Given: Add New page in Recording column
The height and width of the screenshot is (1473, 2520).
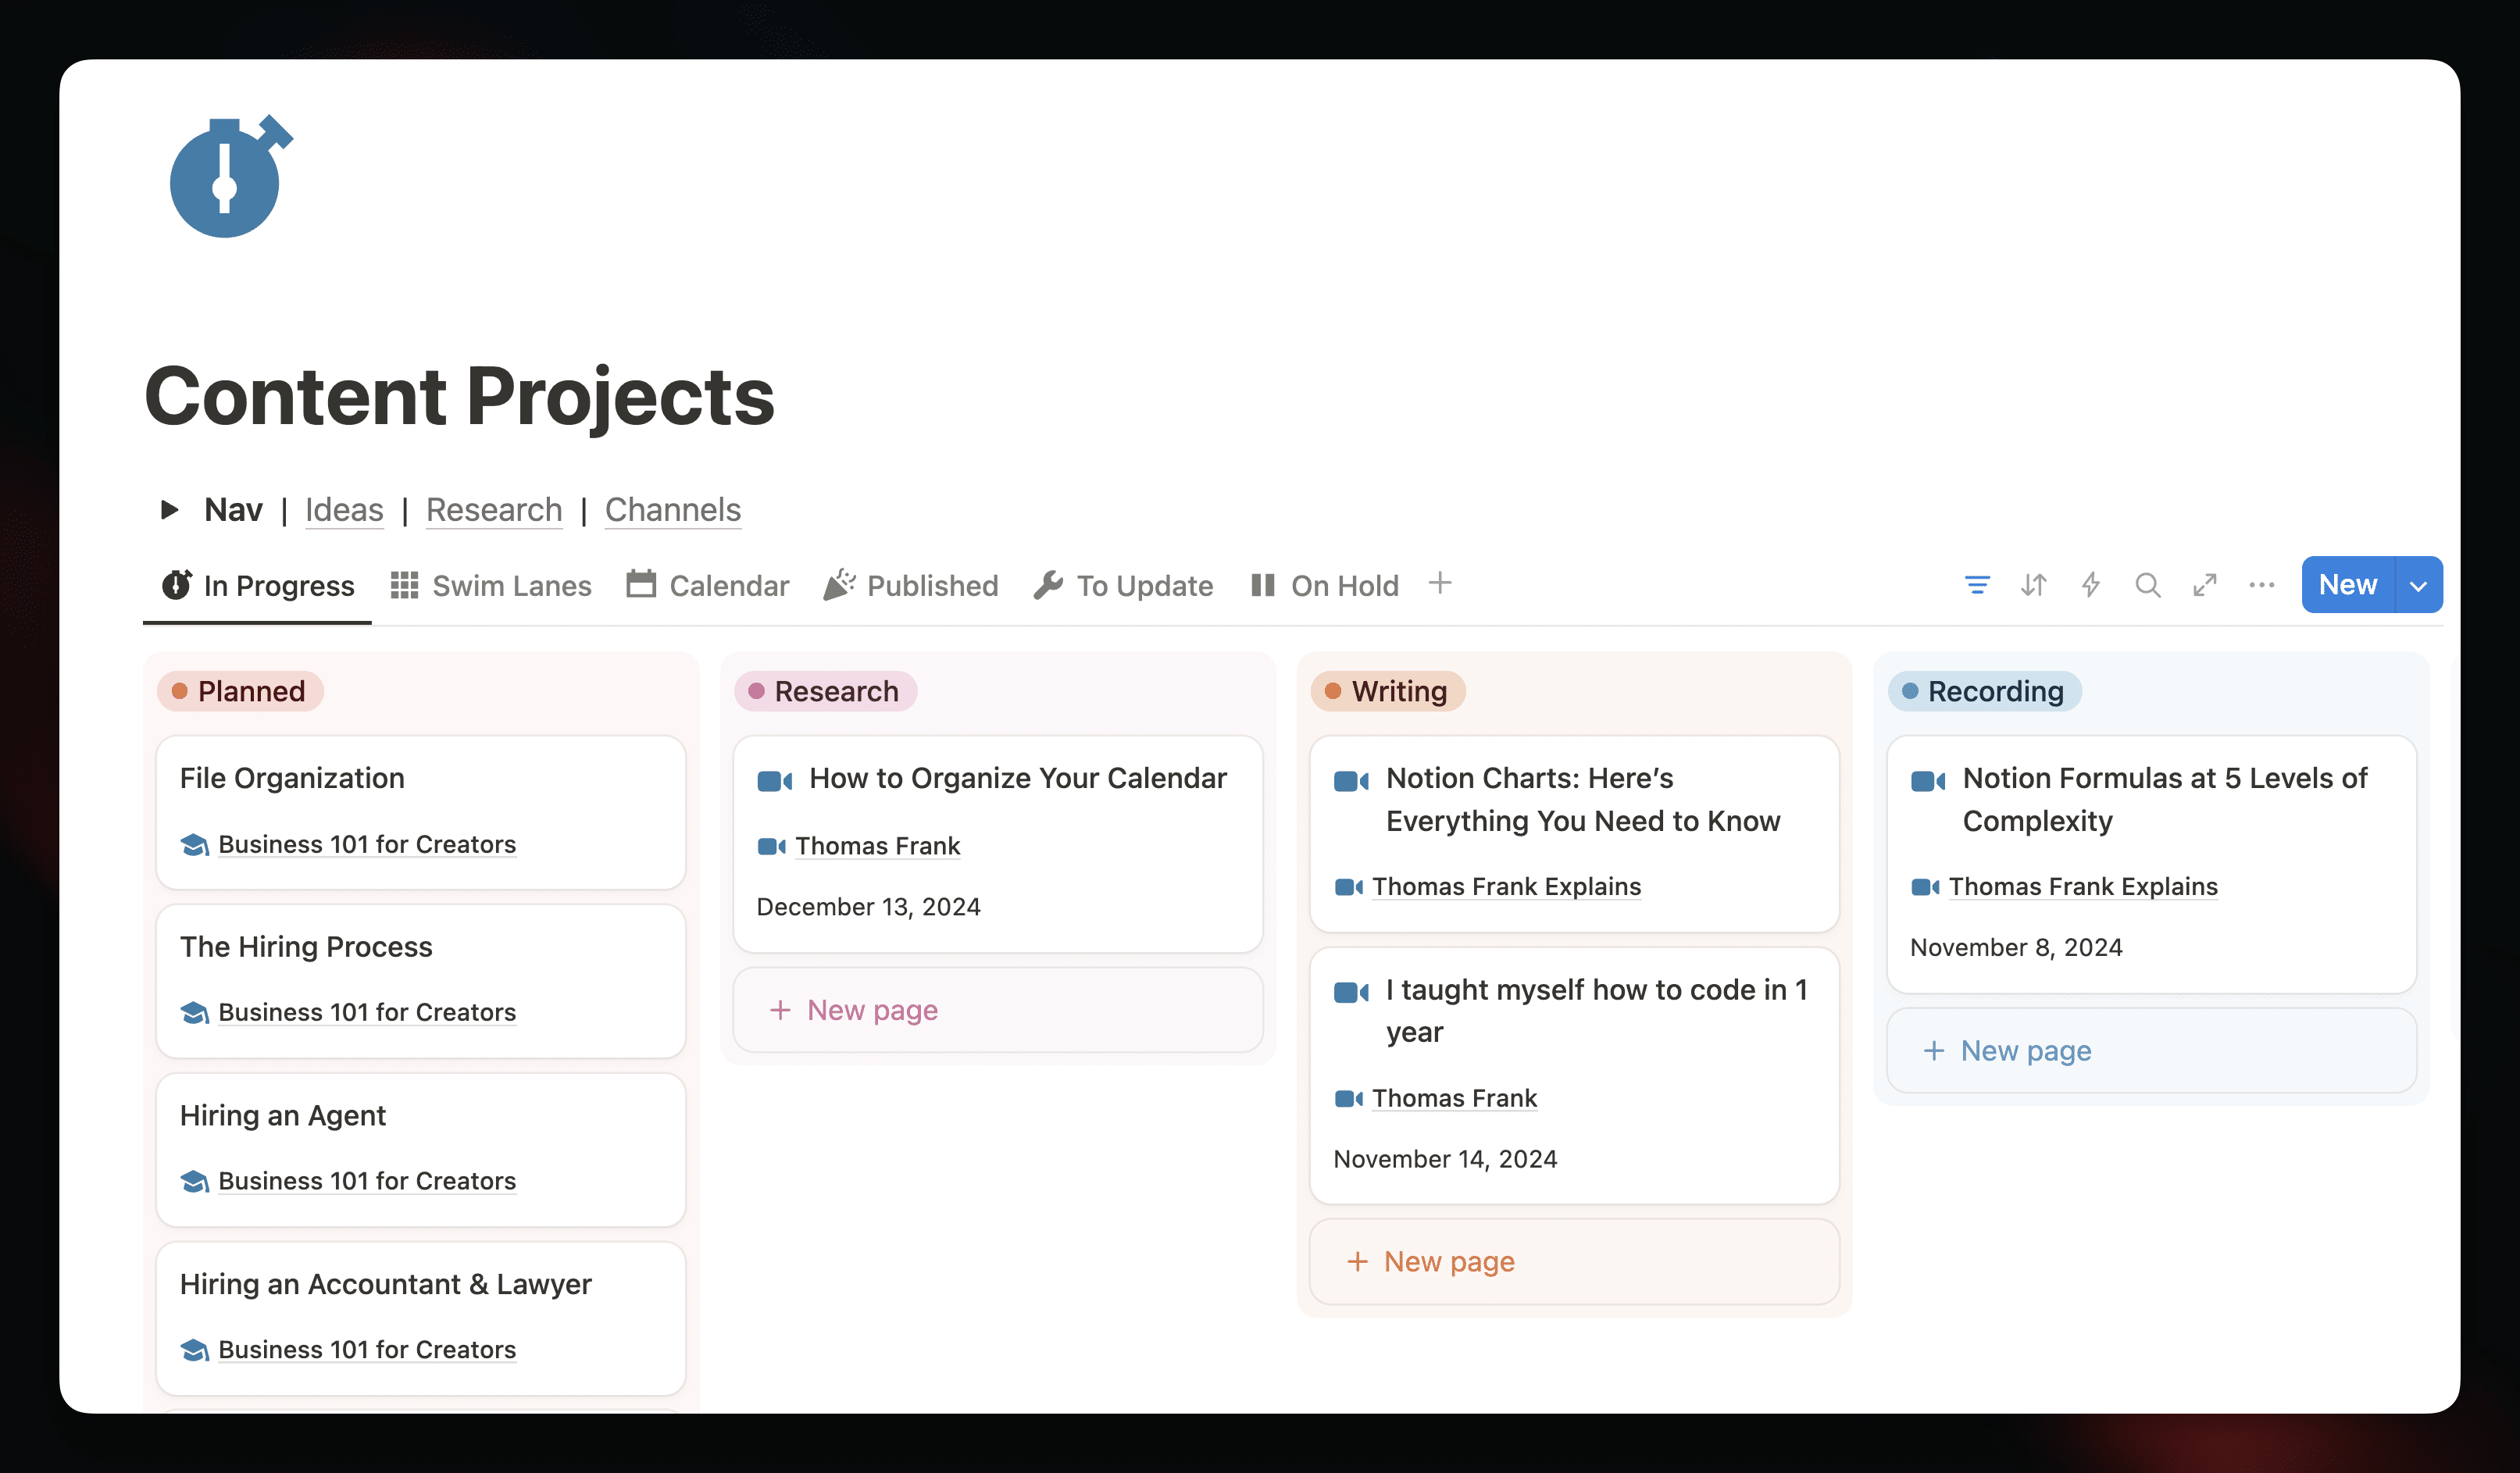Looking at the screenshot, I should (2152, 1051).
